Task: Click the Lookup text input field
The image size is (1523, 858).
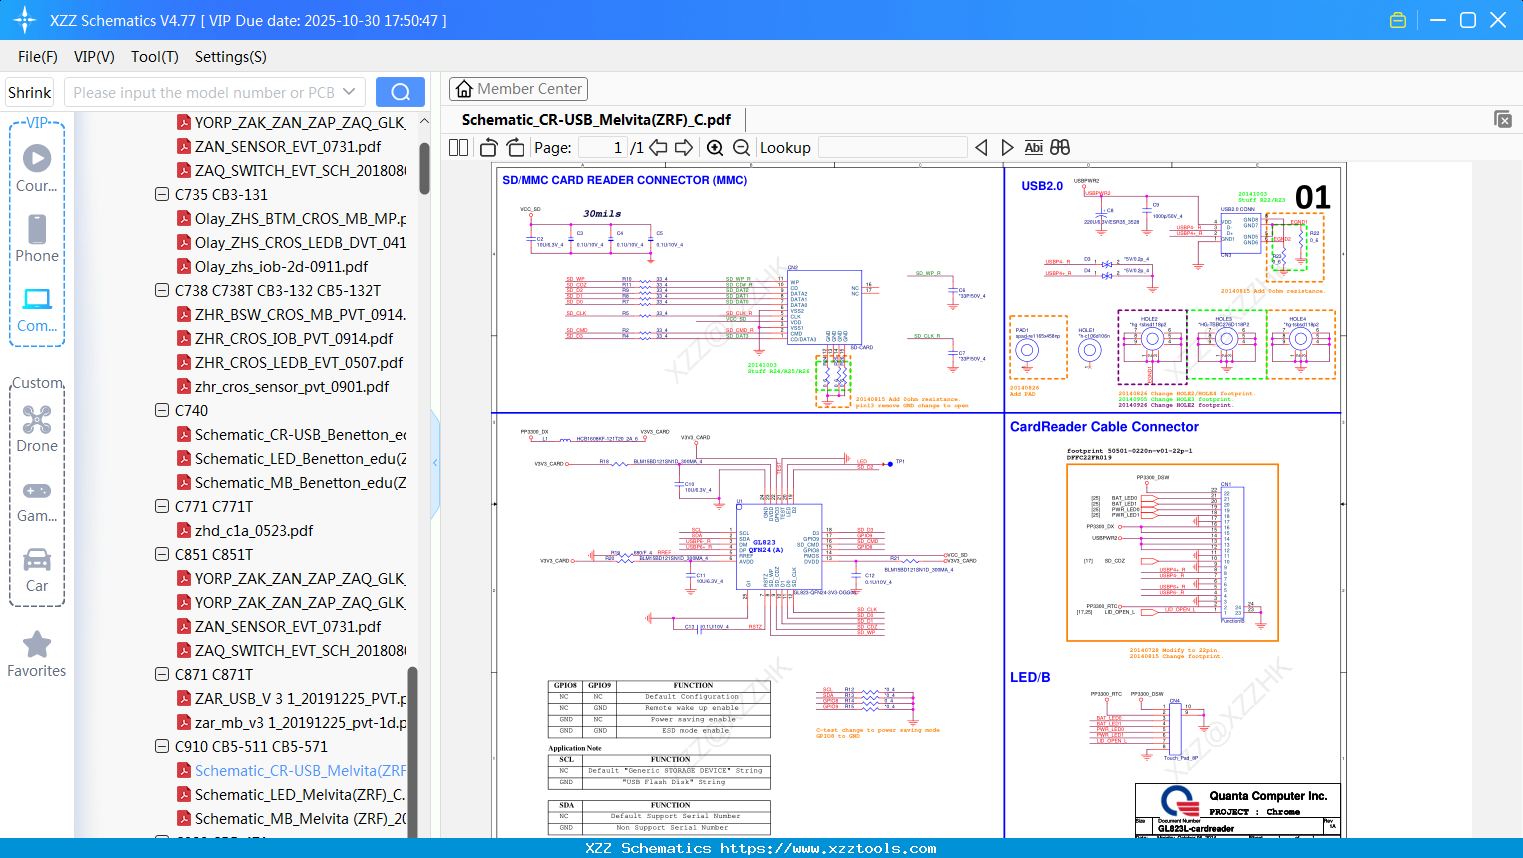Action: point(892,148)
